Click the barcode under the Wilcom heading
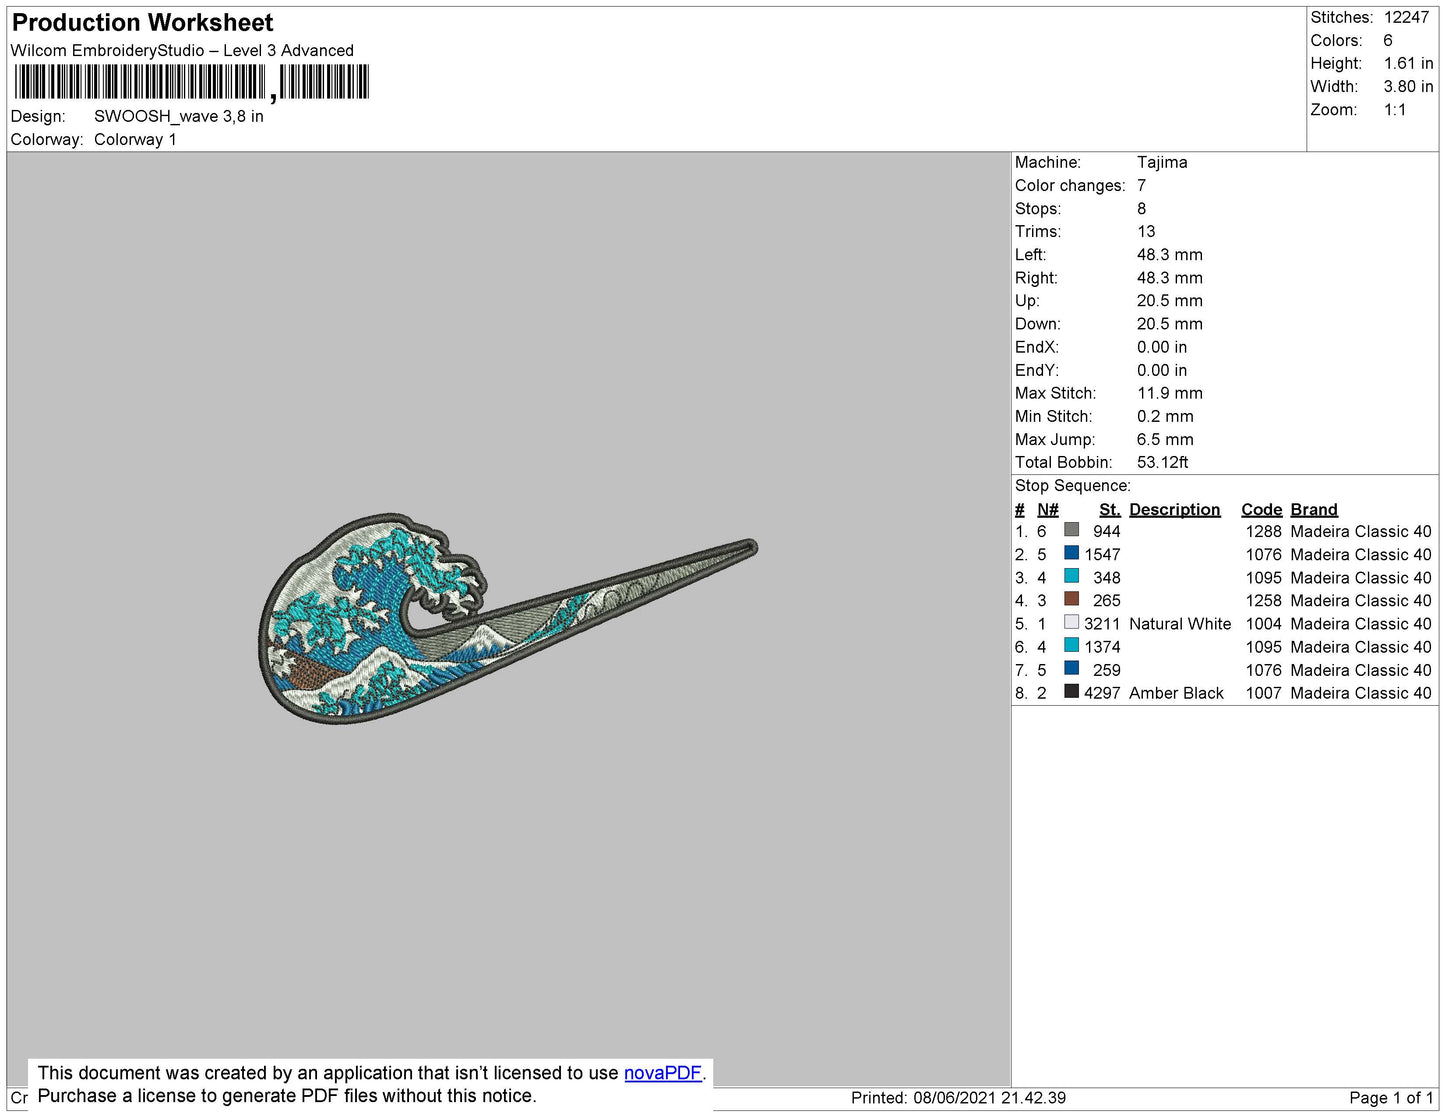The image size is (1445, 1117). 191,82
